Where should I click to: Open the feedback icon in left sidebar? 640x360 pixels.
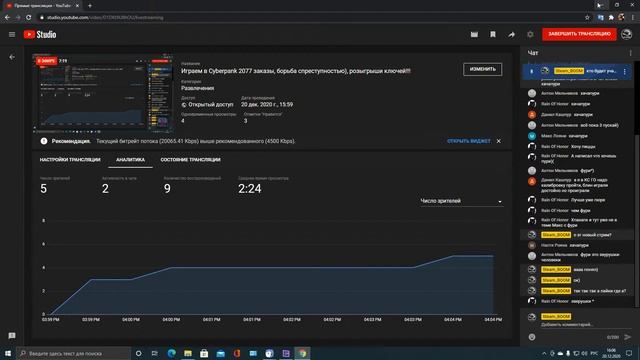(12, 336)
